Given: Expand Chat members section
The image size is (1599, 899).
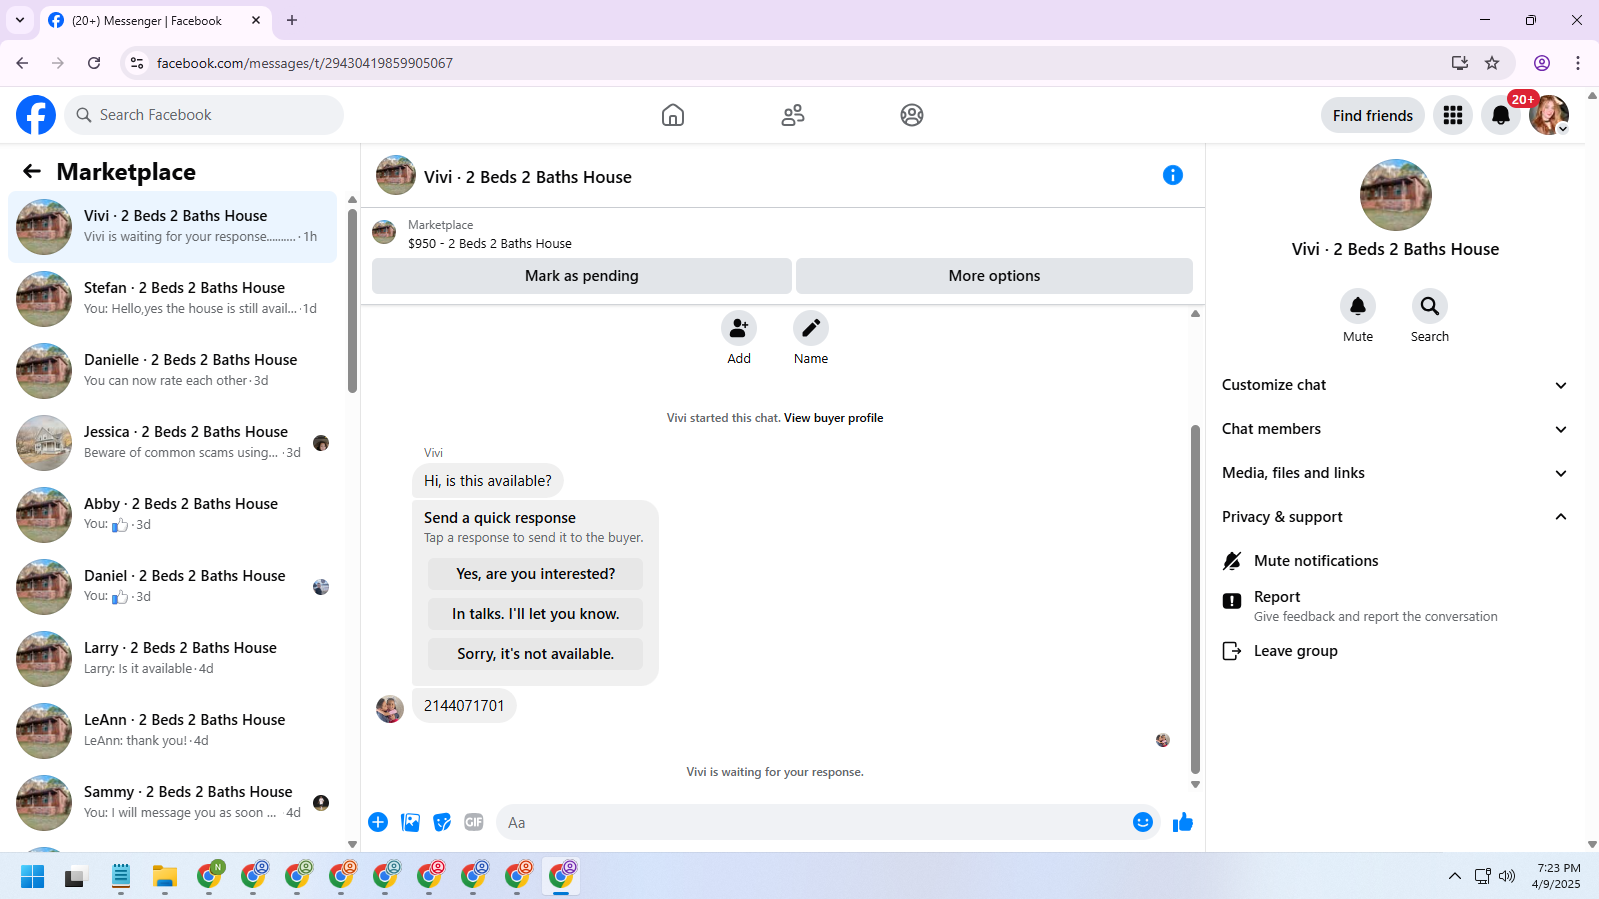Looking at the screenshot, I should (x=1395, y=429).
